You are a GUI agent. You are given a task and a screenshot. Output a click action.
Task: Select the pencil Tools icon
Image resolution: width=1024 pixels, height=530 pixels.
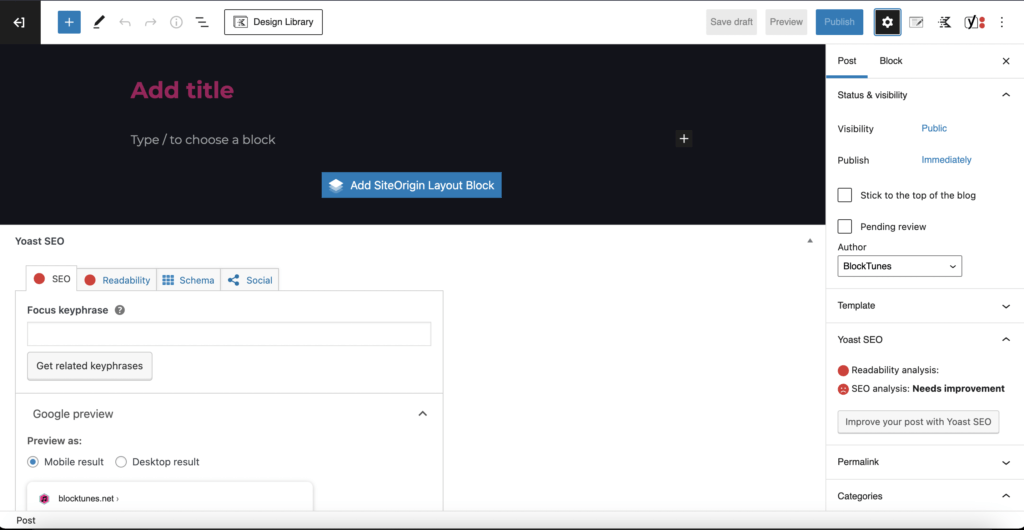99,22
